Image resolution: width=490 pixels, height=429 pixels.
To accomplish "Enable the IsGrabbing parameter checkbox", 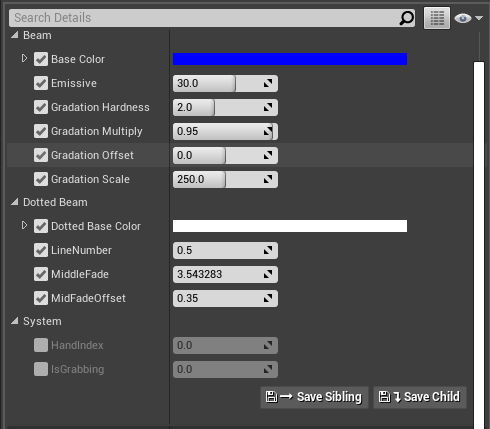I will point(41,369).
